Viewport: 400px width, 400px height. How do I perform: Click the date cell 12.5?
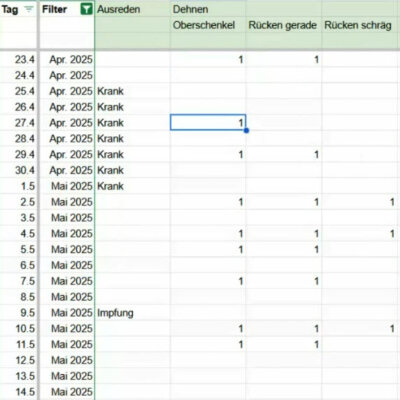(x=18, y=360)
